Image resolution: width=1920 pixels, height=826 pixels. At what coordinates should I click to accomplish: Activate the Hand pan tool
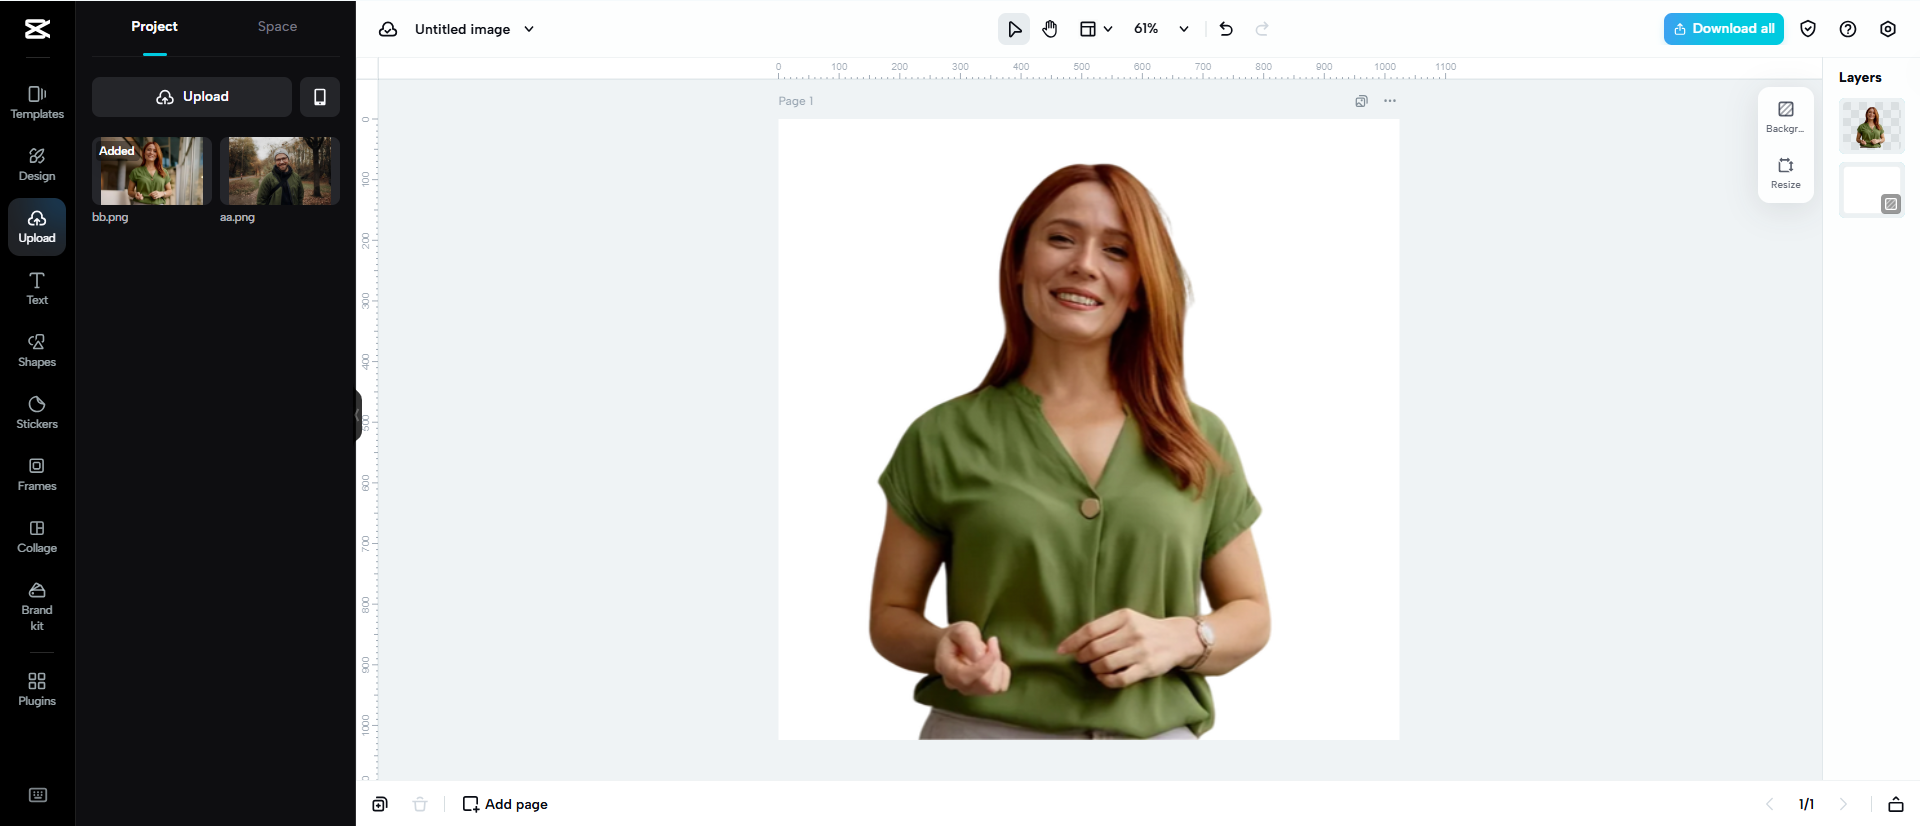1050,29
